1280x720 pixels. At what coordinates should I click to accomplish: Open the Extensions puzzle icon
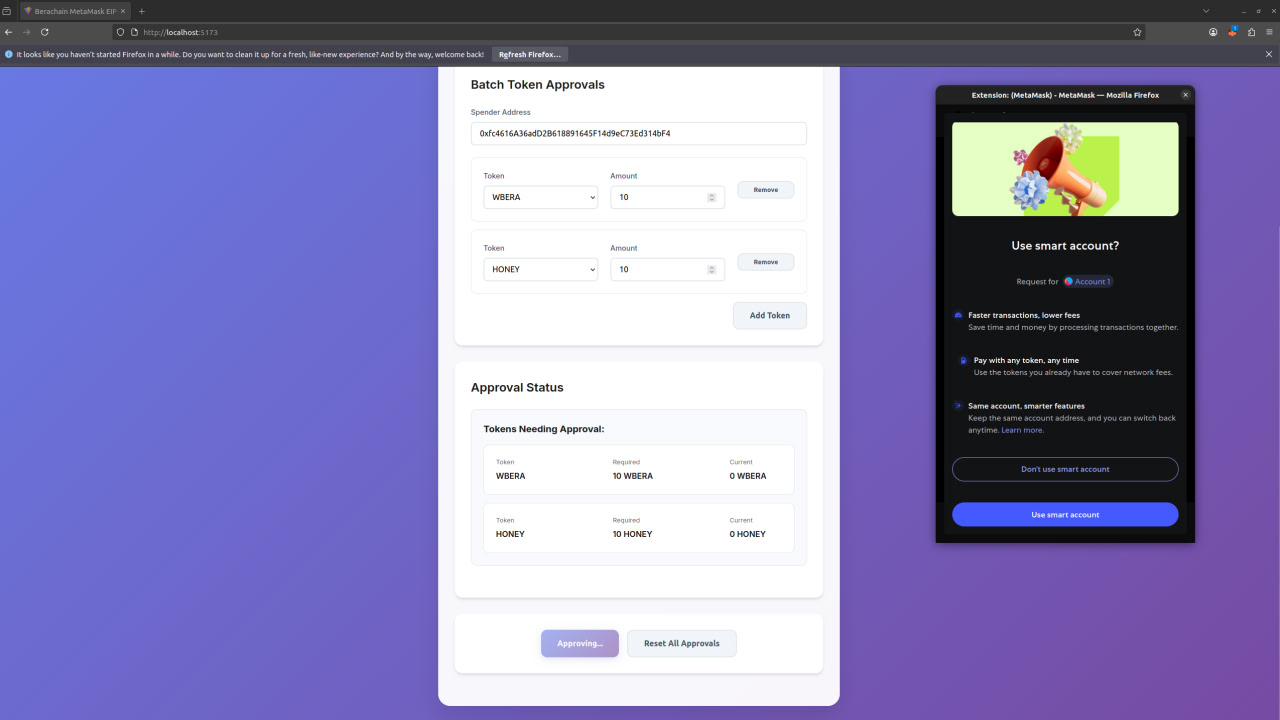click(1251, 32)
